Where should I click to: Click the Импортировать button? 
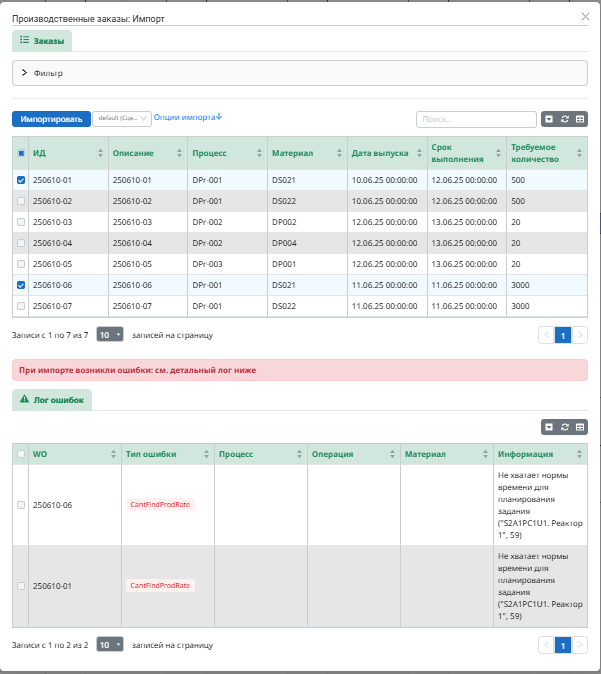(x=51, y=118)
